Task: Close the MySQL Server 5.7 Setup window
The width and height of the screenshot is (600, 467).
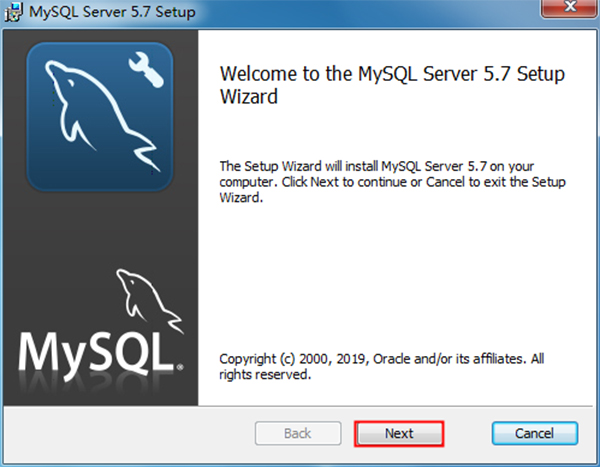Action: (570, 8)
